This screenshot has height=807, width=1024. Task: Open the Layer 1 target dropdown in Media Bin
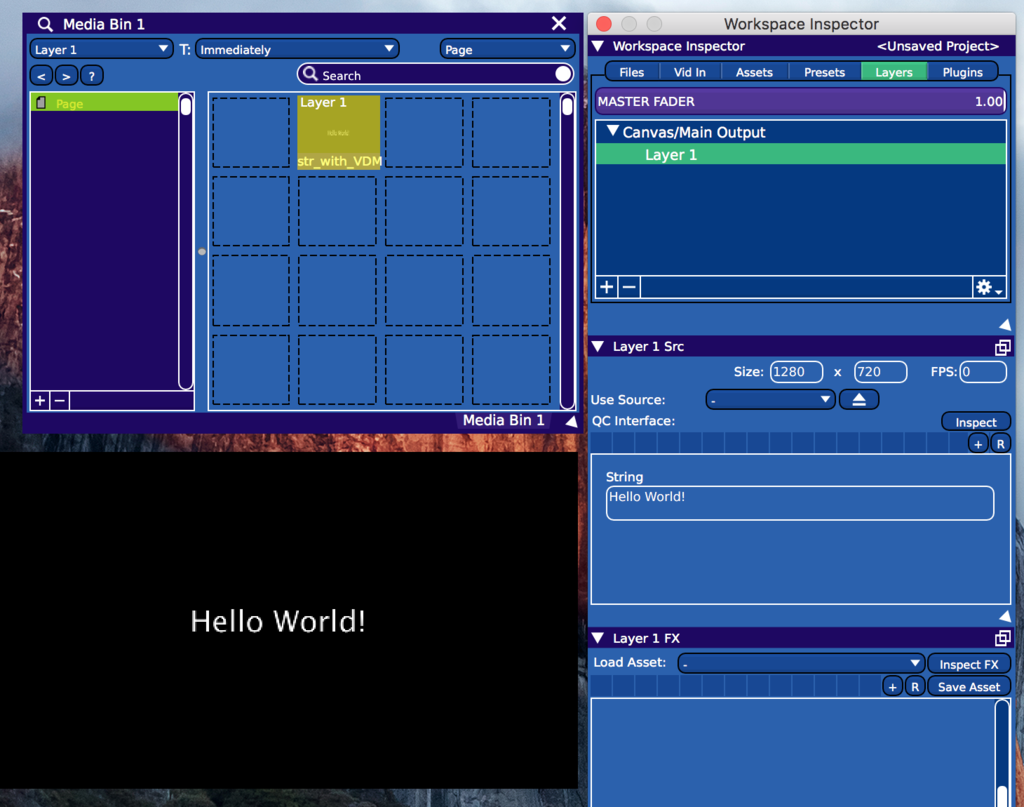click(101, 50)
